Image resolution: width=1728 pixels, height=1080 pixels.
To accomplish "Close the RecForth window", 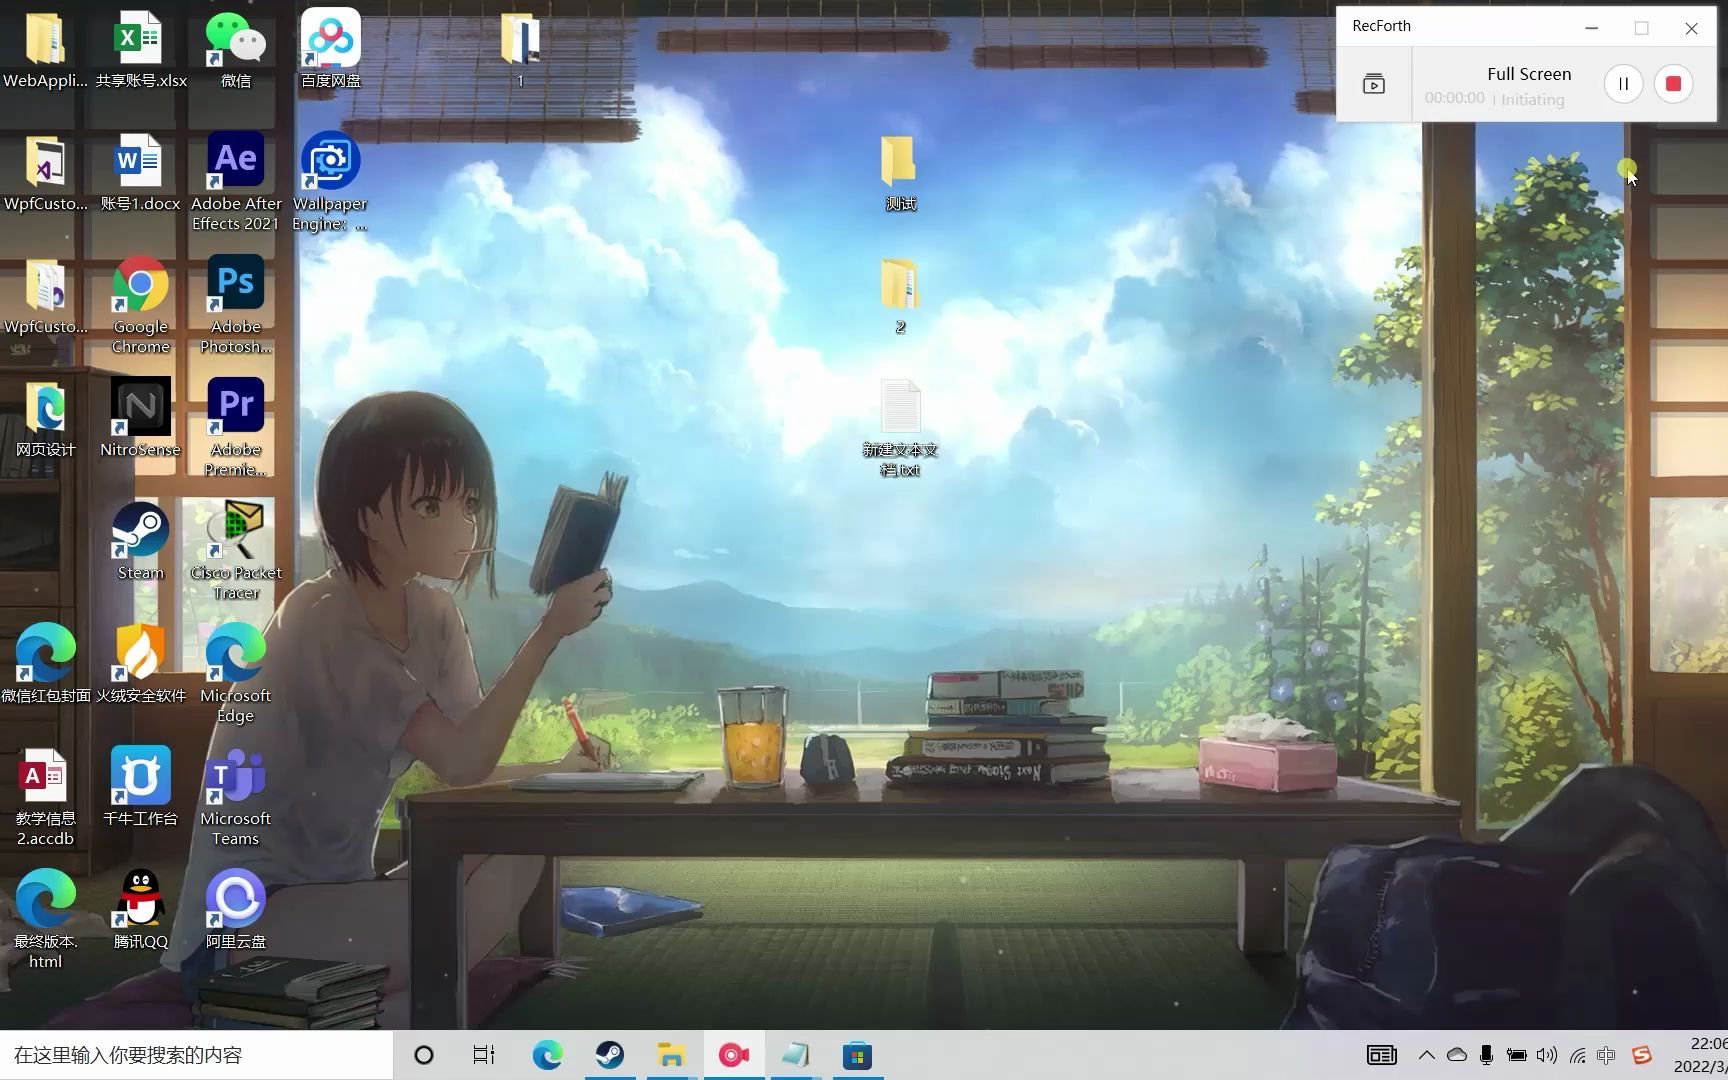I will 1691,28.
